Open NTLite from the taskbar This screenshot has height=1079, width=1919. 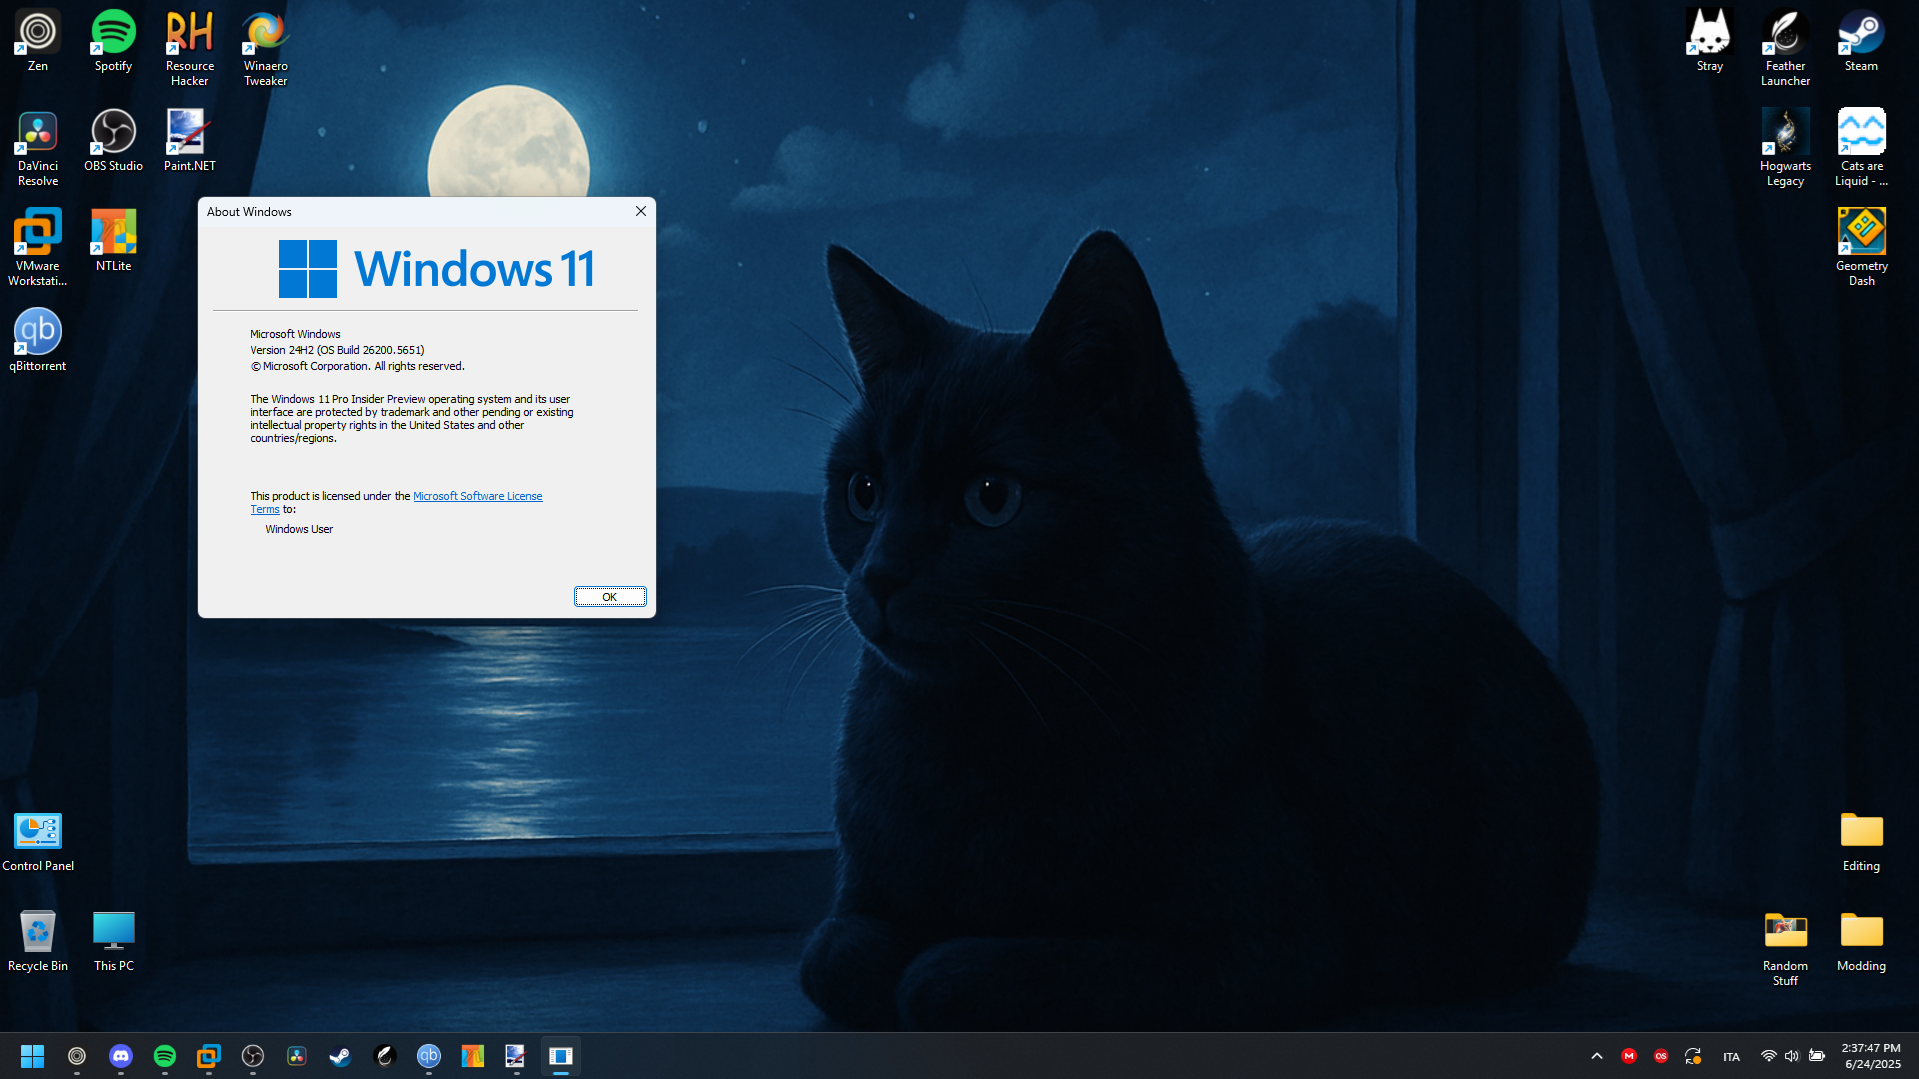pos(473,1056)
